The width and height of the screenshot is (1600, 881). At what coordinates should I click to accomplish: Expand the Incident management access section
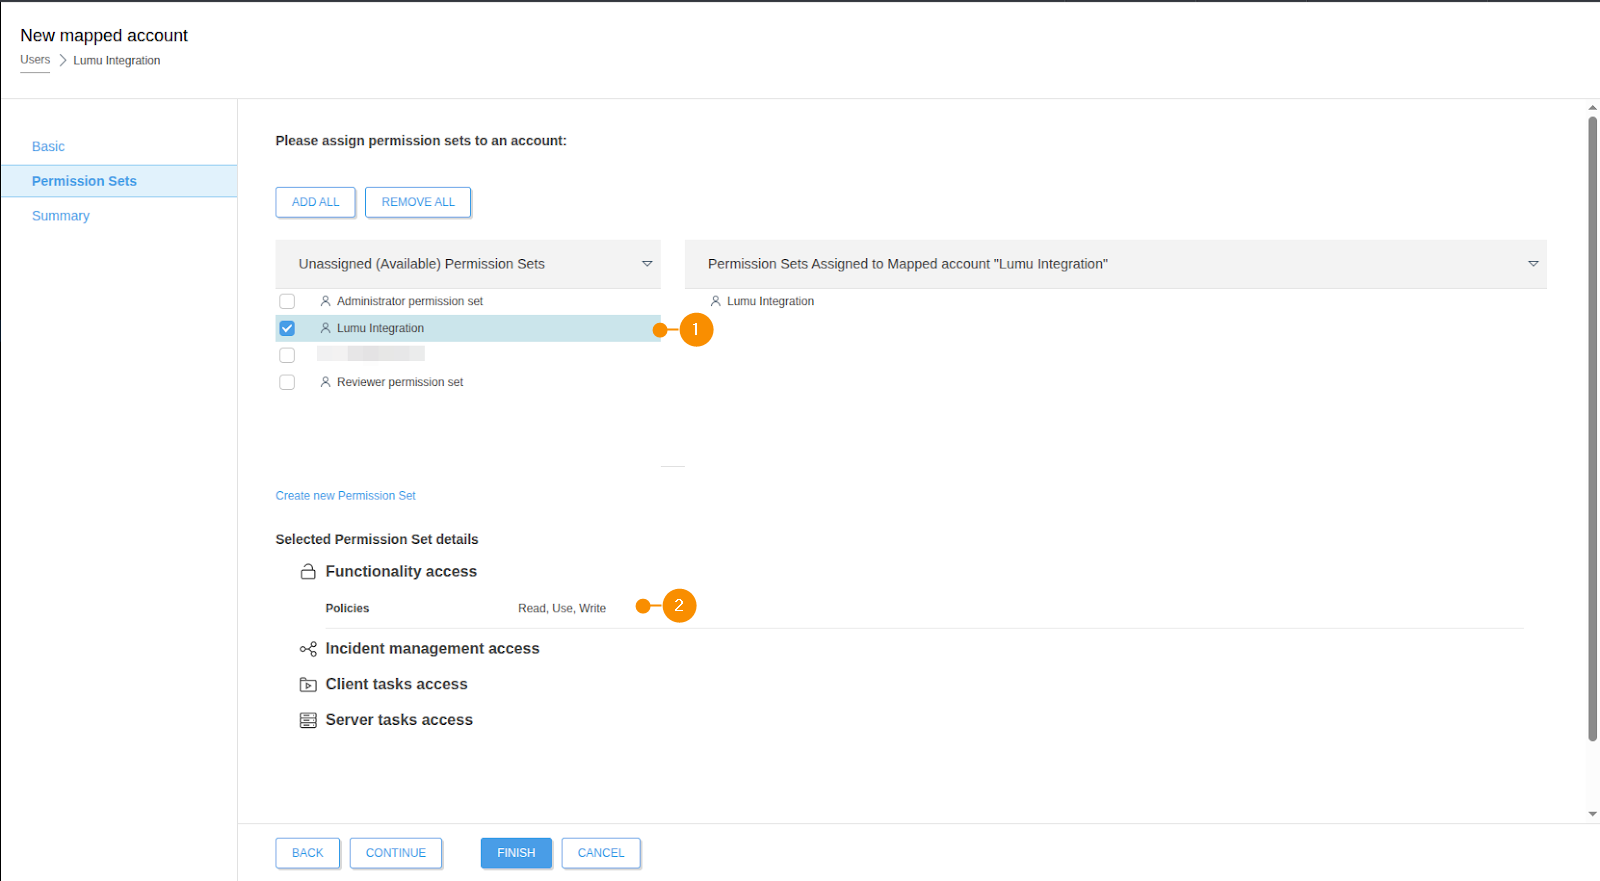click(432, 649)
